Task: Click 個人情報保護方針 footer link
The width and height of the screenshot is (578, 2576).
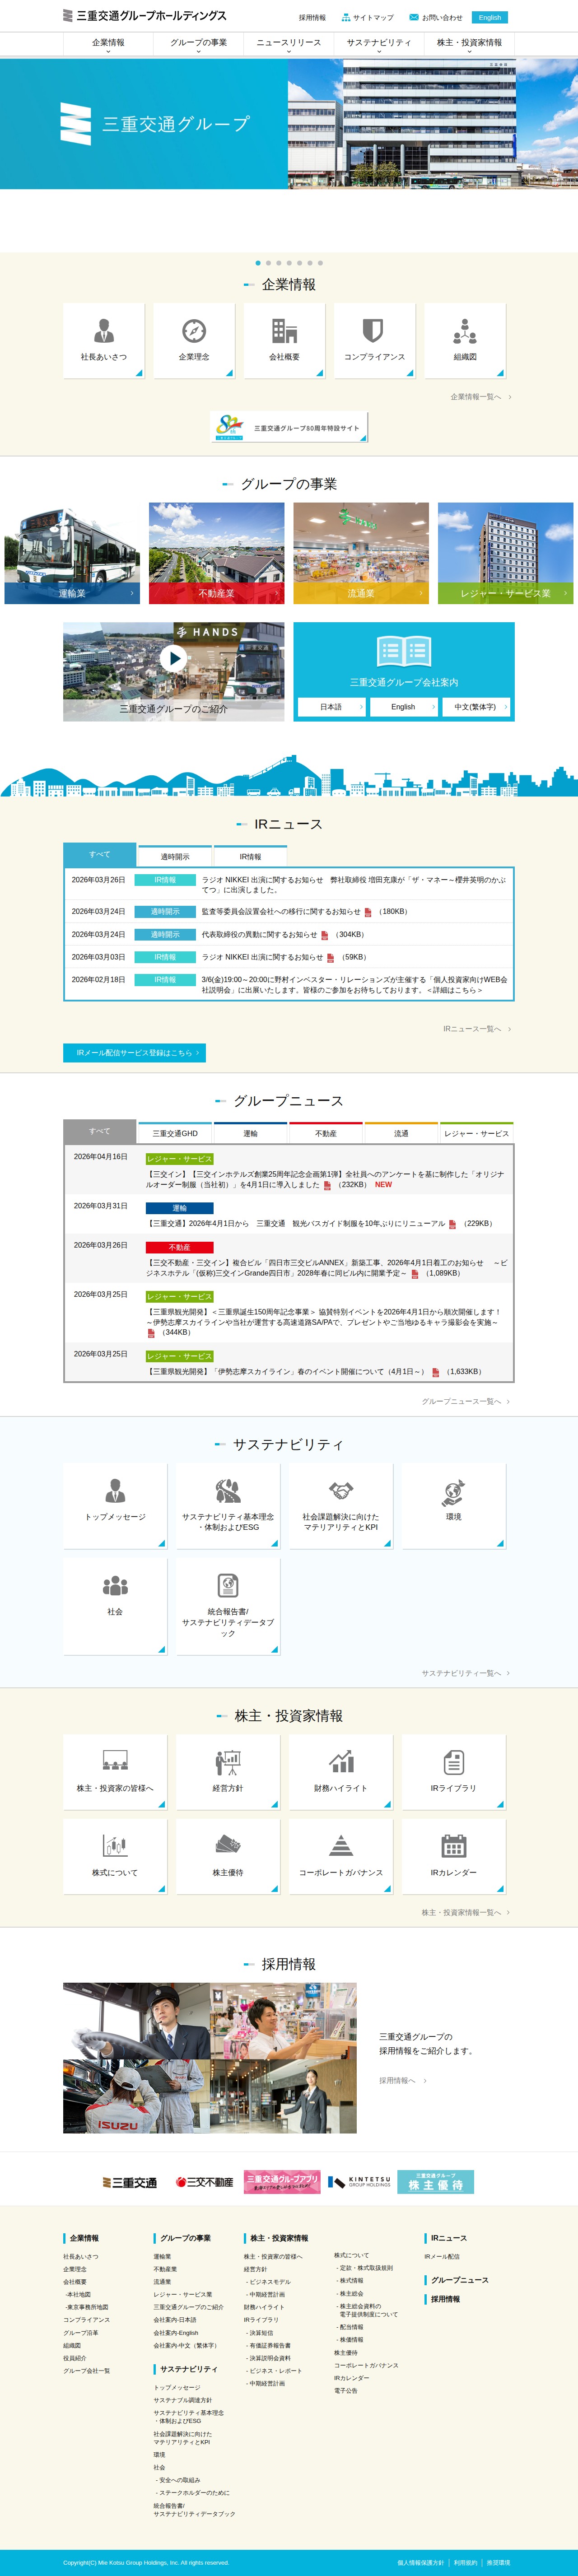Action: tap(420, 2562)
